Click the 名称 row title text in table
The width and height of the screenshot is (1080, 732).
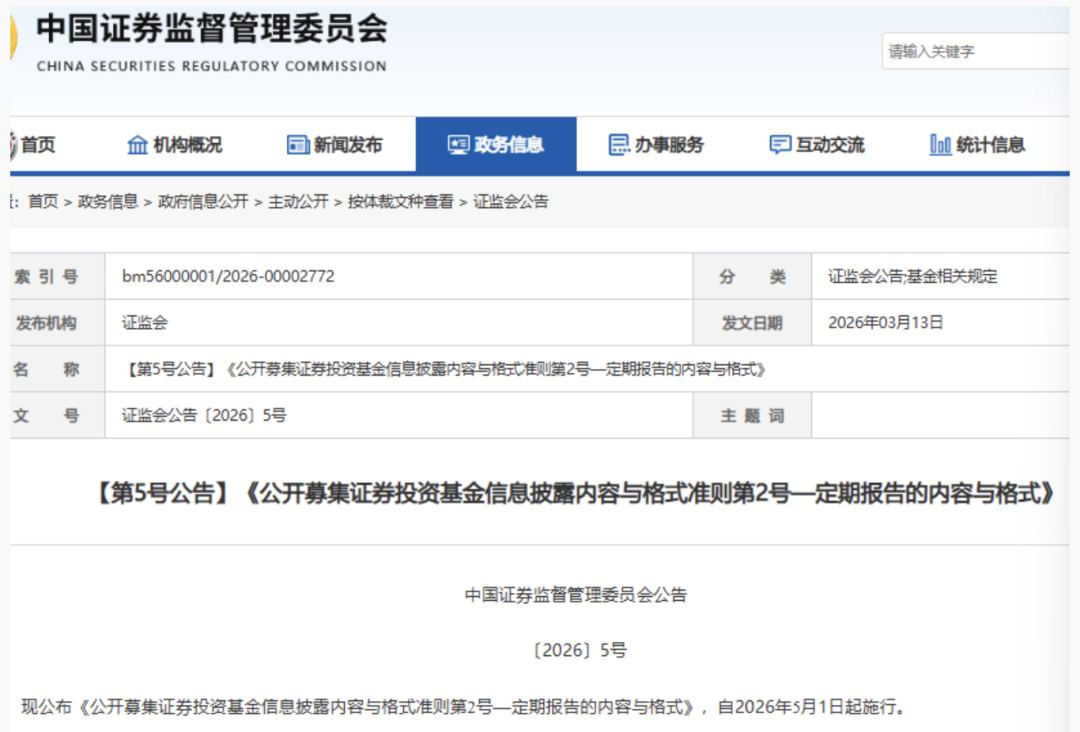tap(444, 369)
